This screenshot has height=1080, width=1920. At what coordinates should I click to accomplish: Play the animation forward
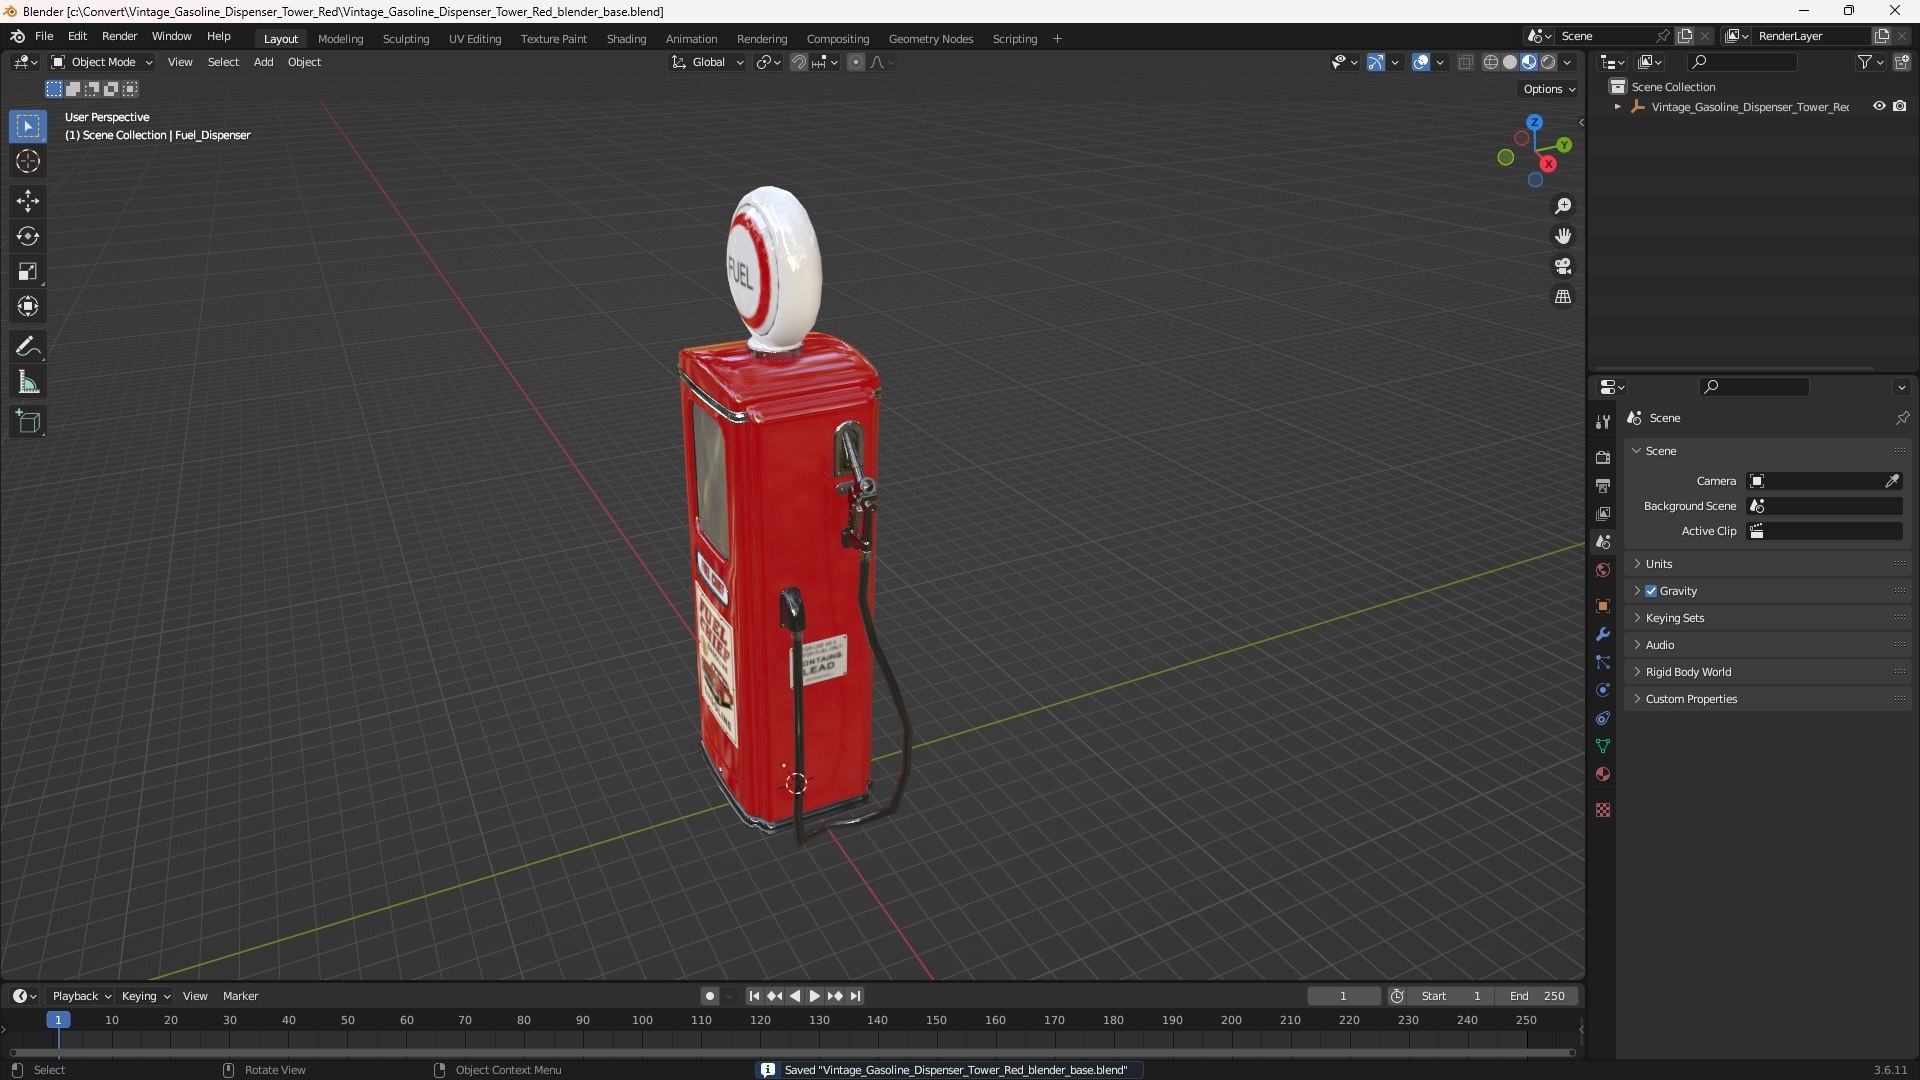pyautogui.click(x=814, y=996)
